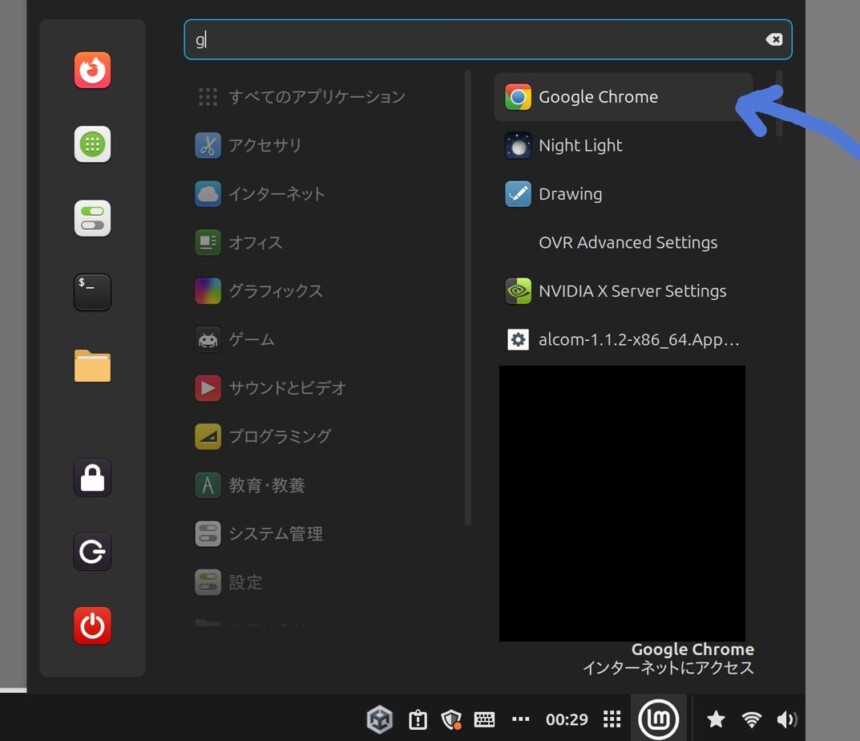Click the results list scrollbar
This screenshot has width=860, height=741.
click(779, 103)
